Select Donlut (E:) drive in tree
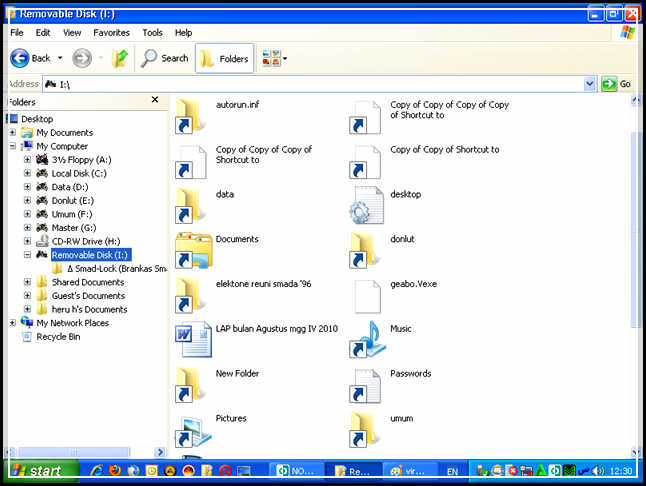The height and width of the screenshot is (486, 646). [73, 201]
